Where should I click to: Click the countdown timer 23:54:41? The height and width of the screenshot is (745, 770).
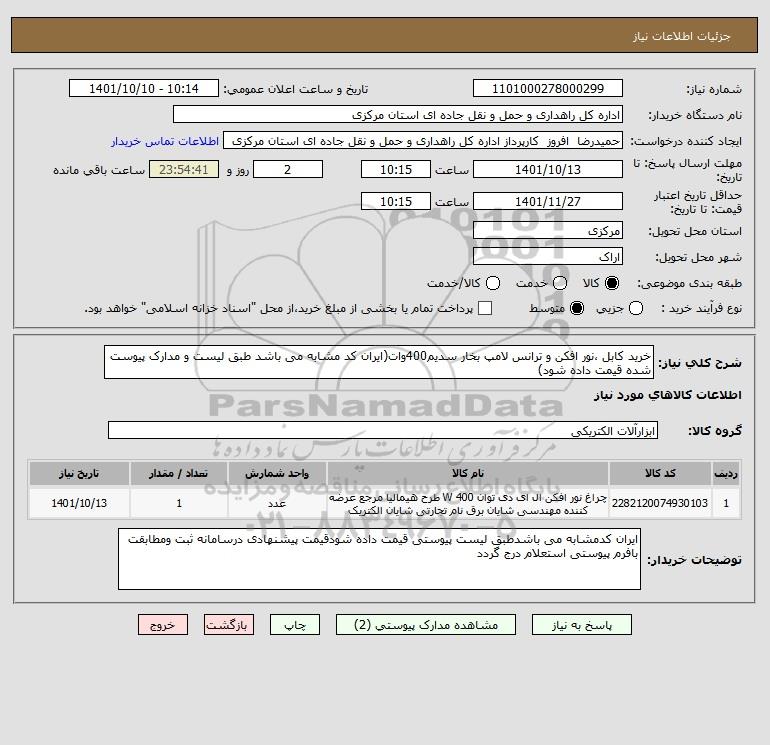click(184, 169)
